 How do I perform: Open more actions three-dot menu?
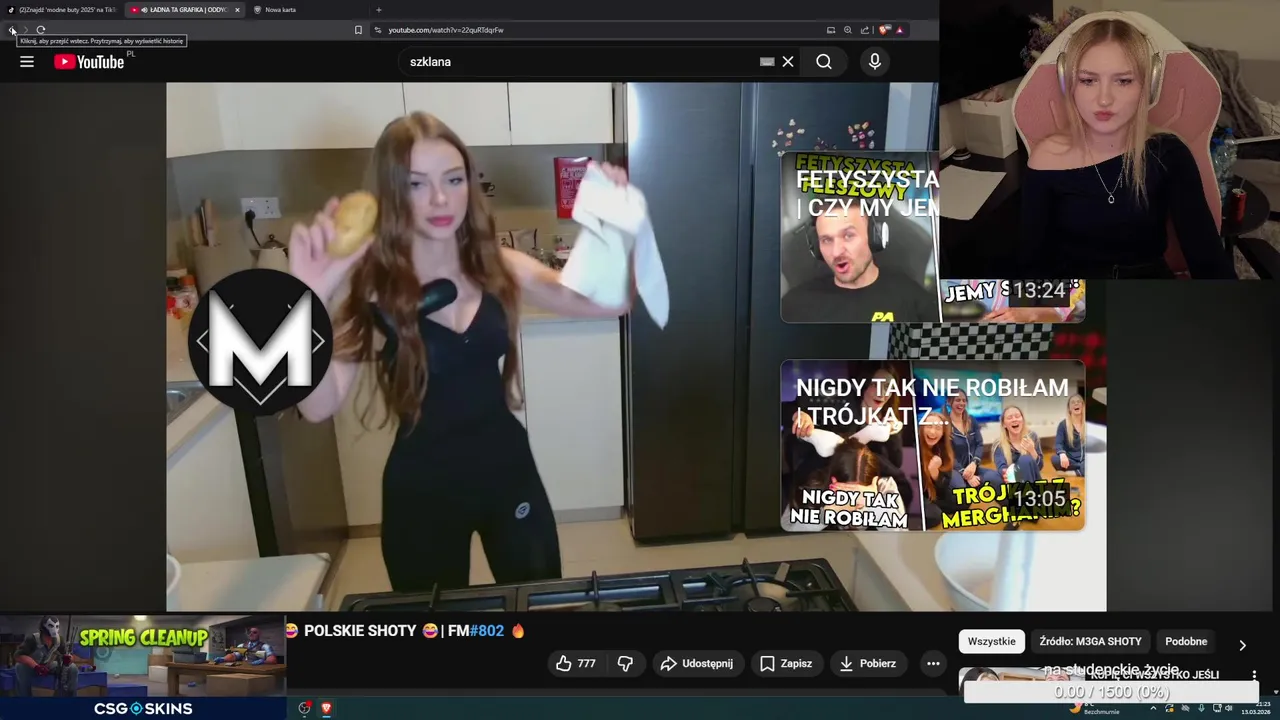[933, 663]
